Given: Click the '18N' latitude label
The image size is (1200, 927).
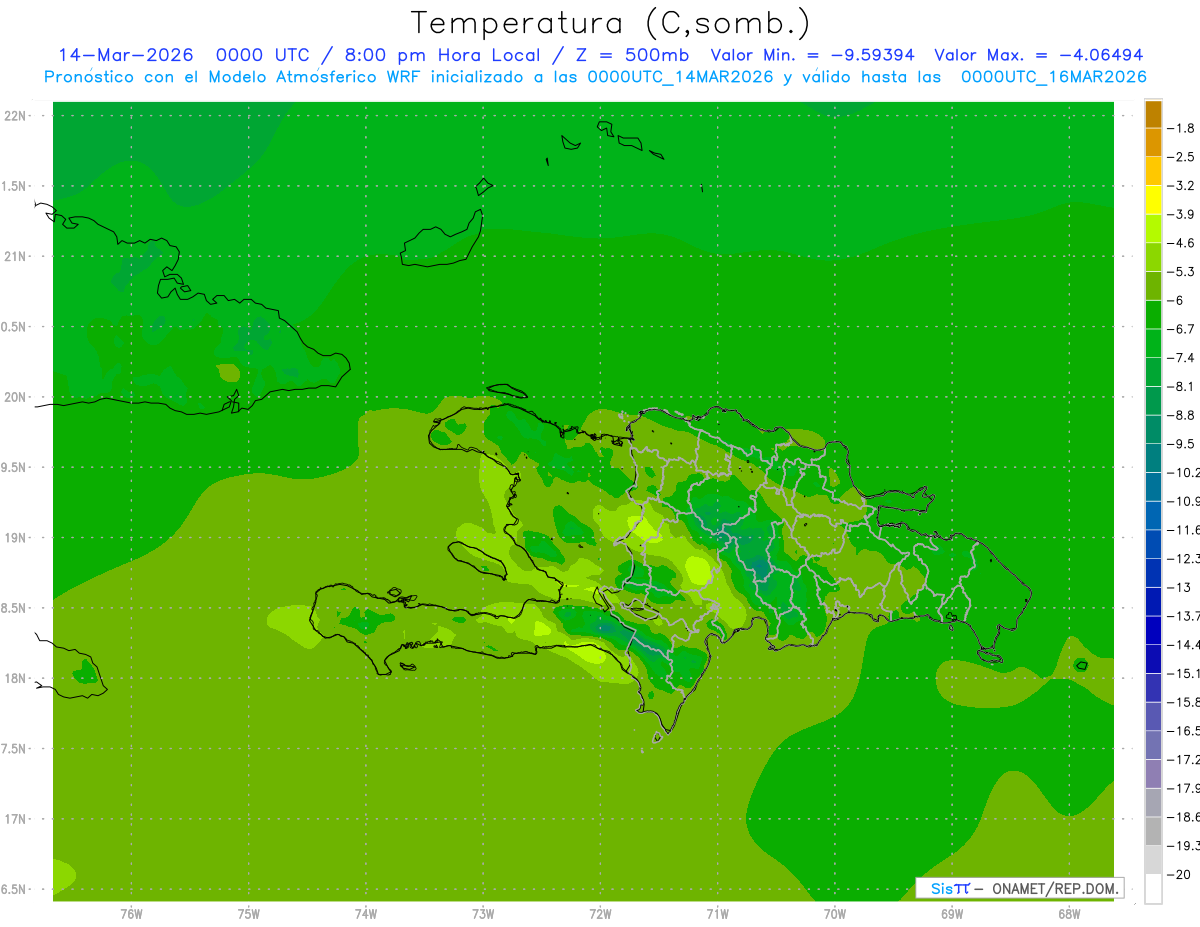Looking at the screenshot, I should [x=17, y=679].
